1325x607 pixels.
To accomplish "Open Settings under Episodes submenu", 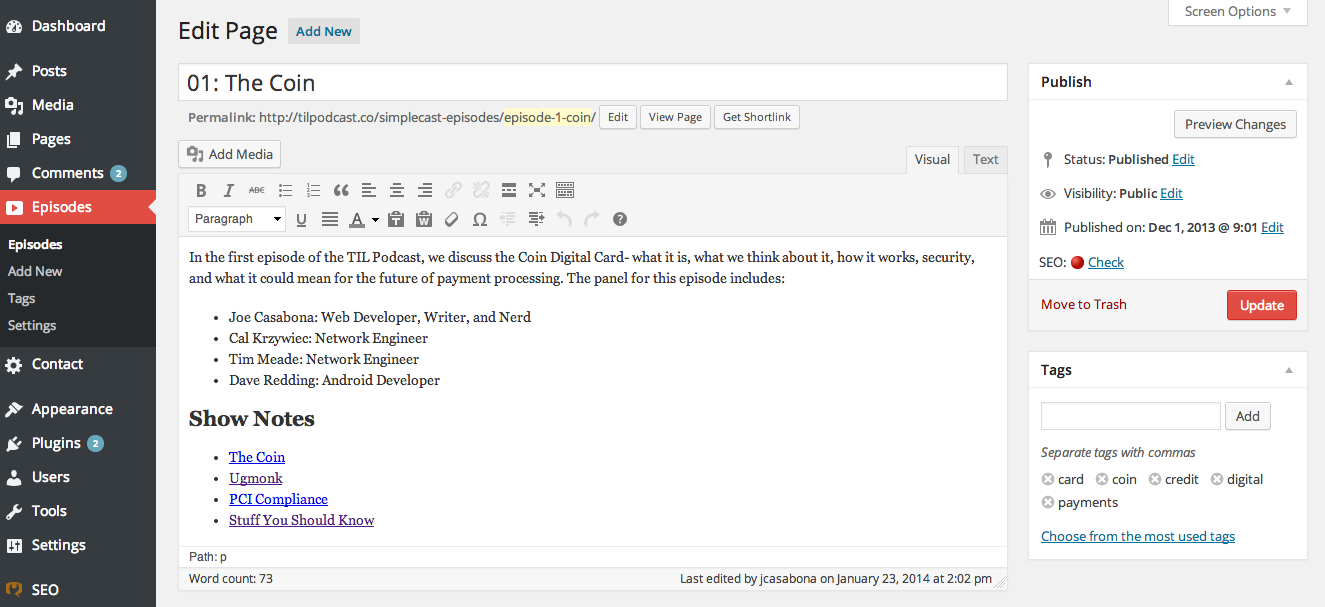I will pyautogui.click(x=32, y=325).
